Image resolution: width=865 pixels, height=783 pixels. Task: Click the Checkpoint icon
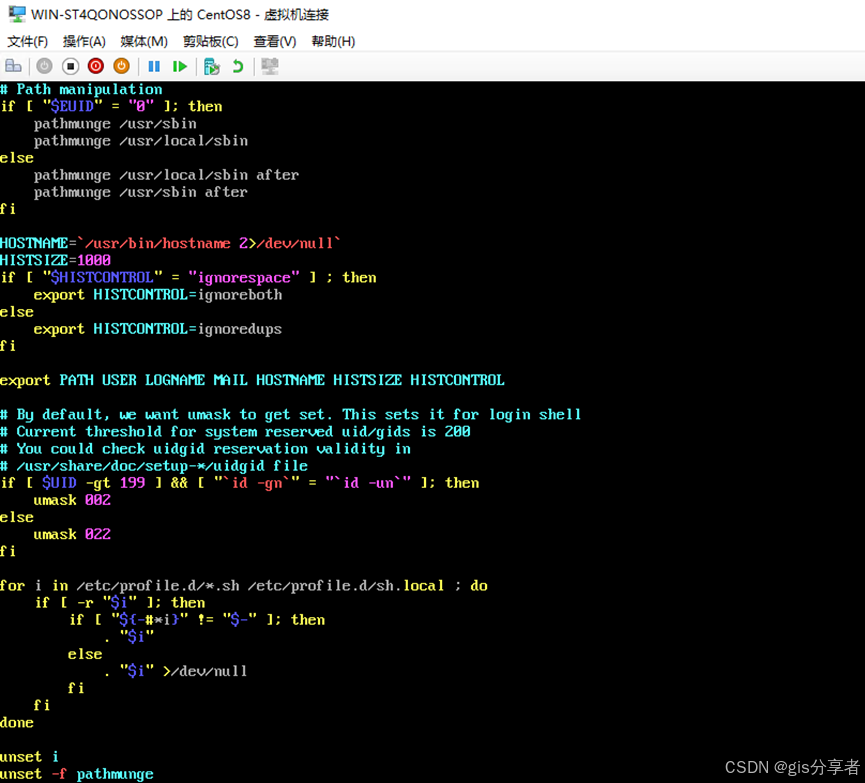(212, 66)
